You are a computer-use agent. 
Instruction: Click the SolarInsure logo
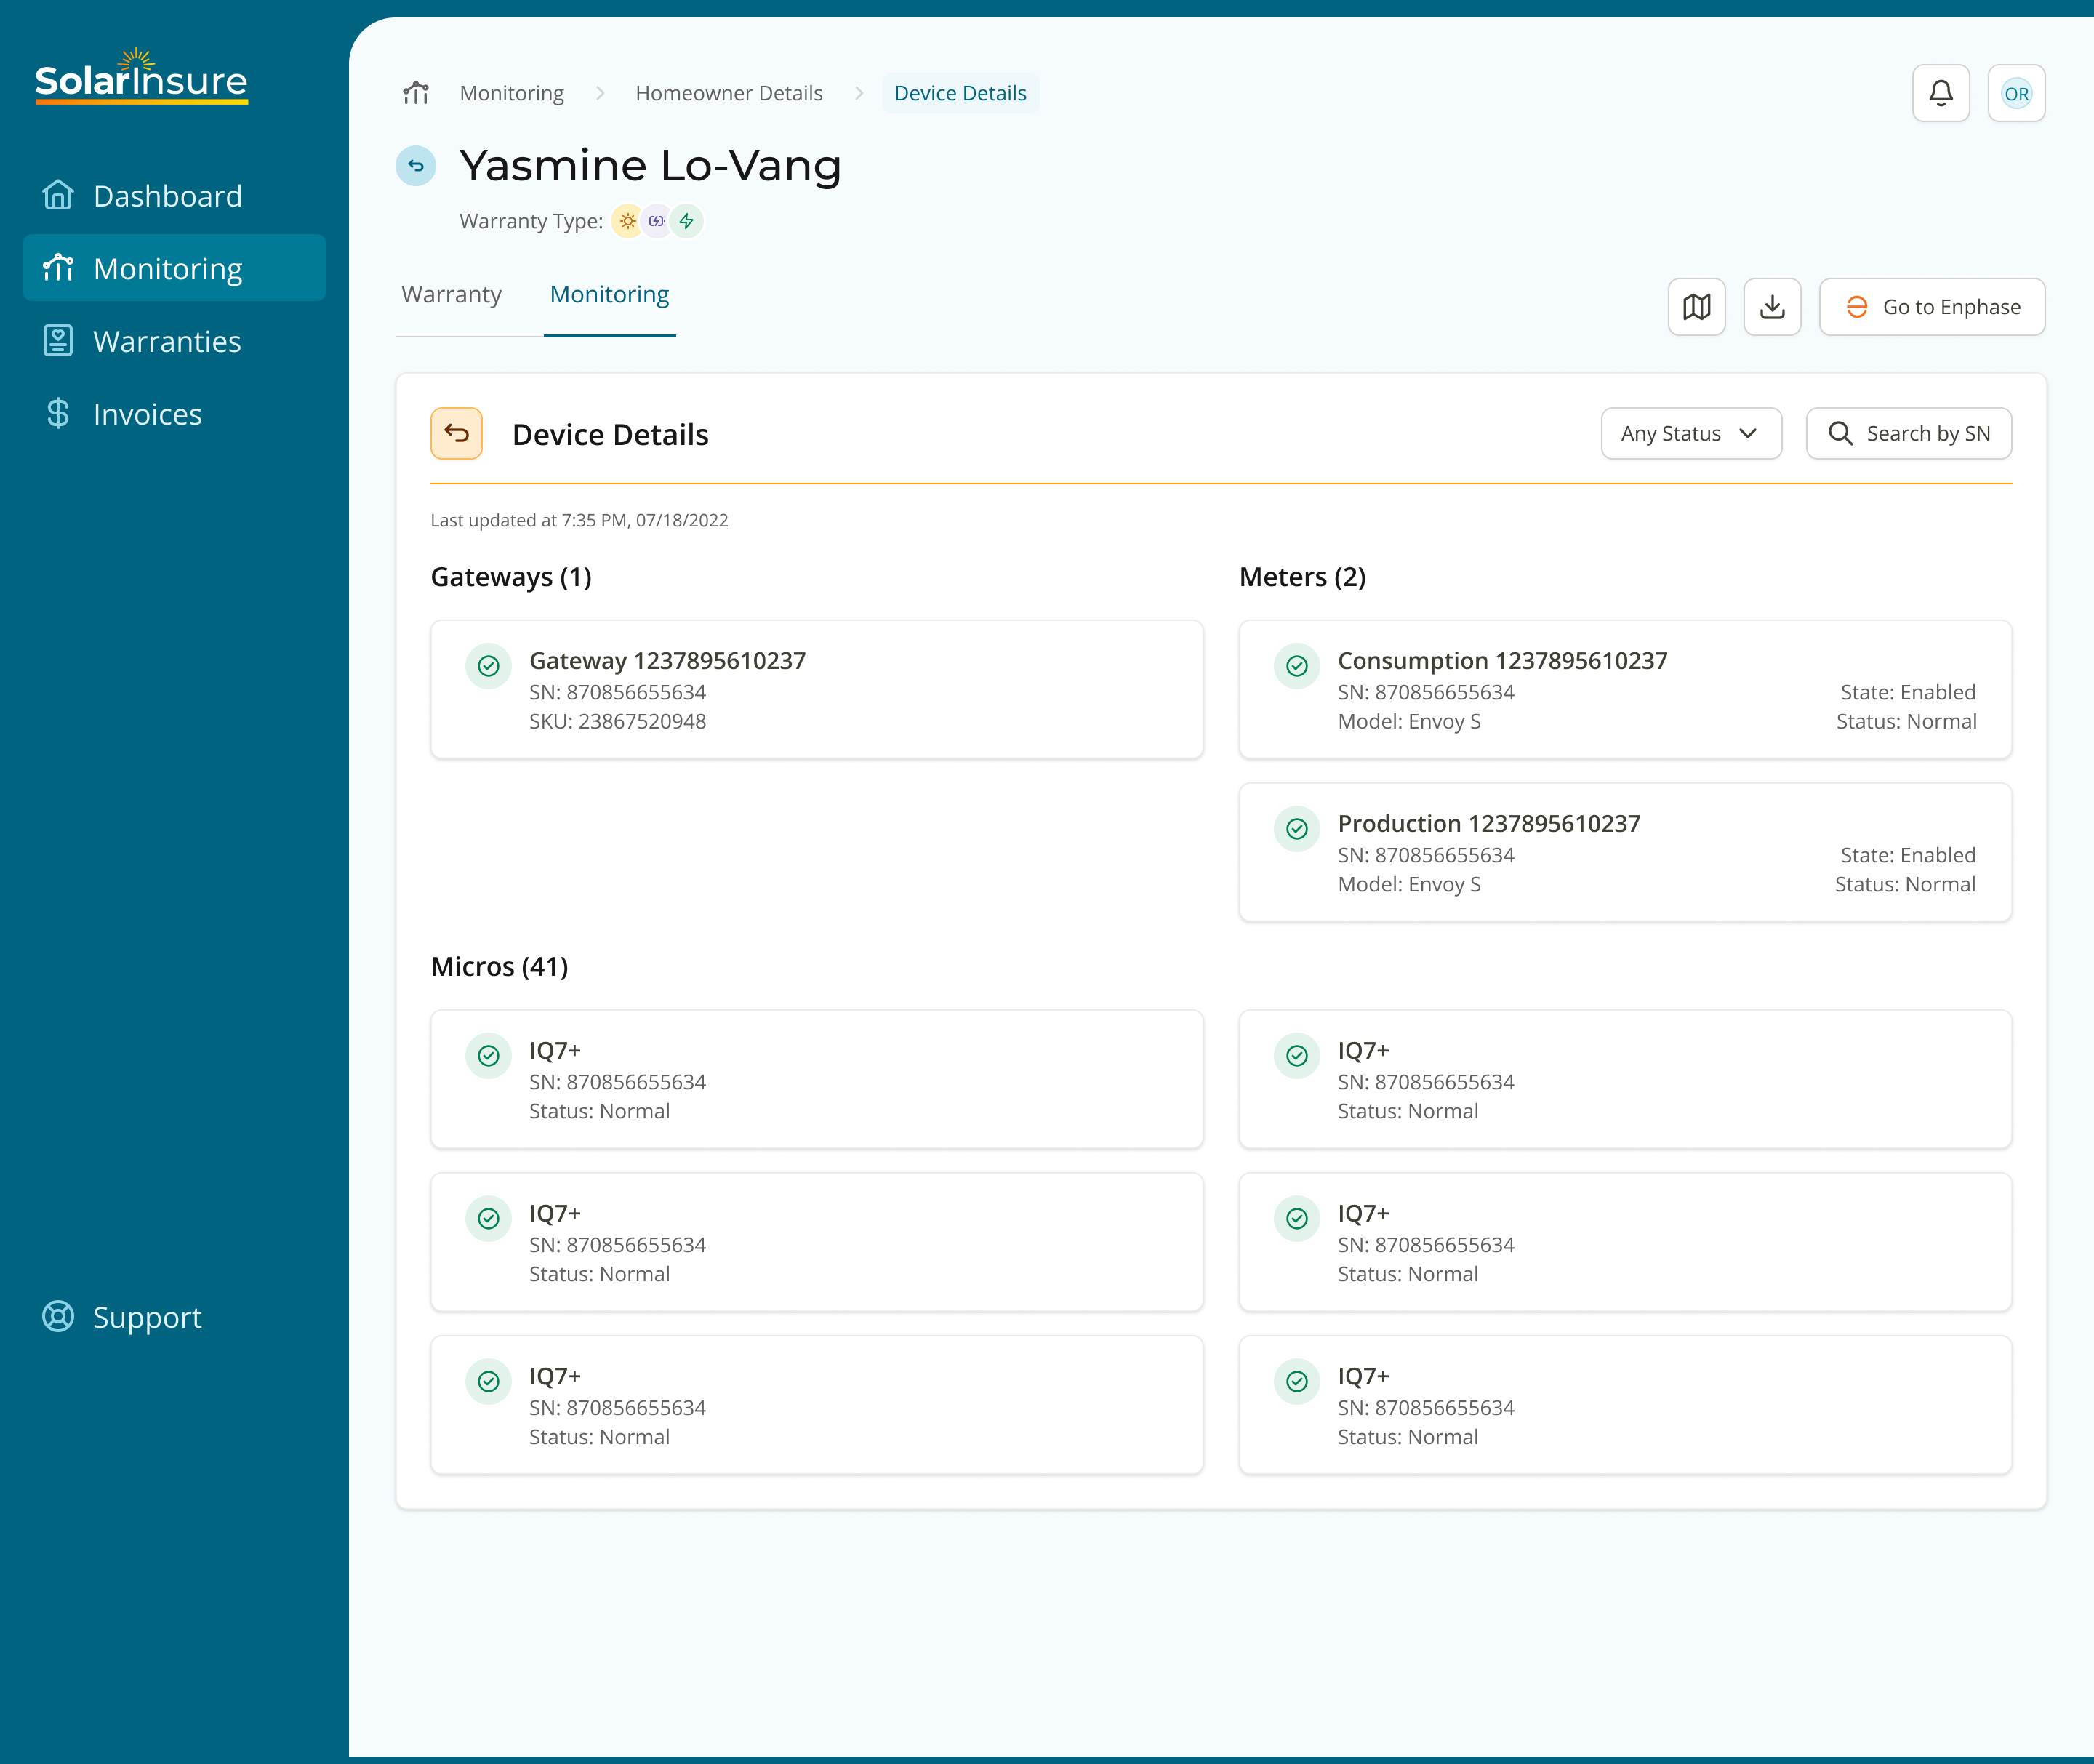coord(140,79)
